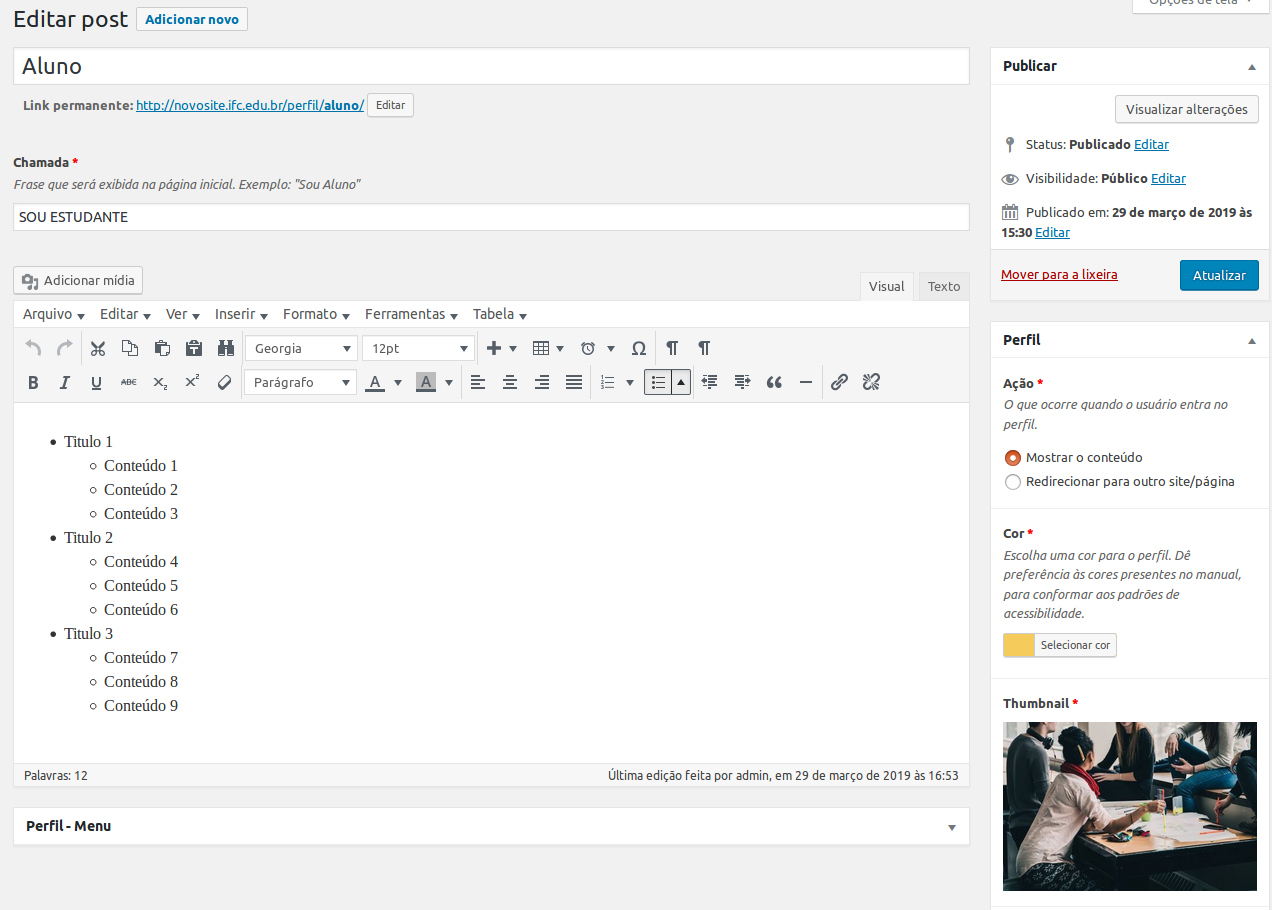Select the 'Mostrar o conteúdo' radio button
Screen dimensions: 1272x910
coord(1013,458)
